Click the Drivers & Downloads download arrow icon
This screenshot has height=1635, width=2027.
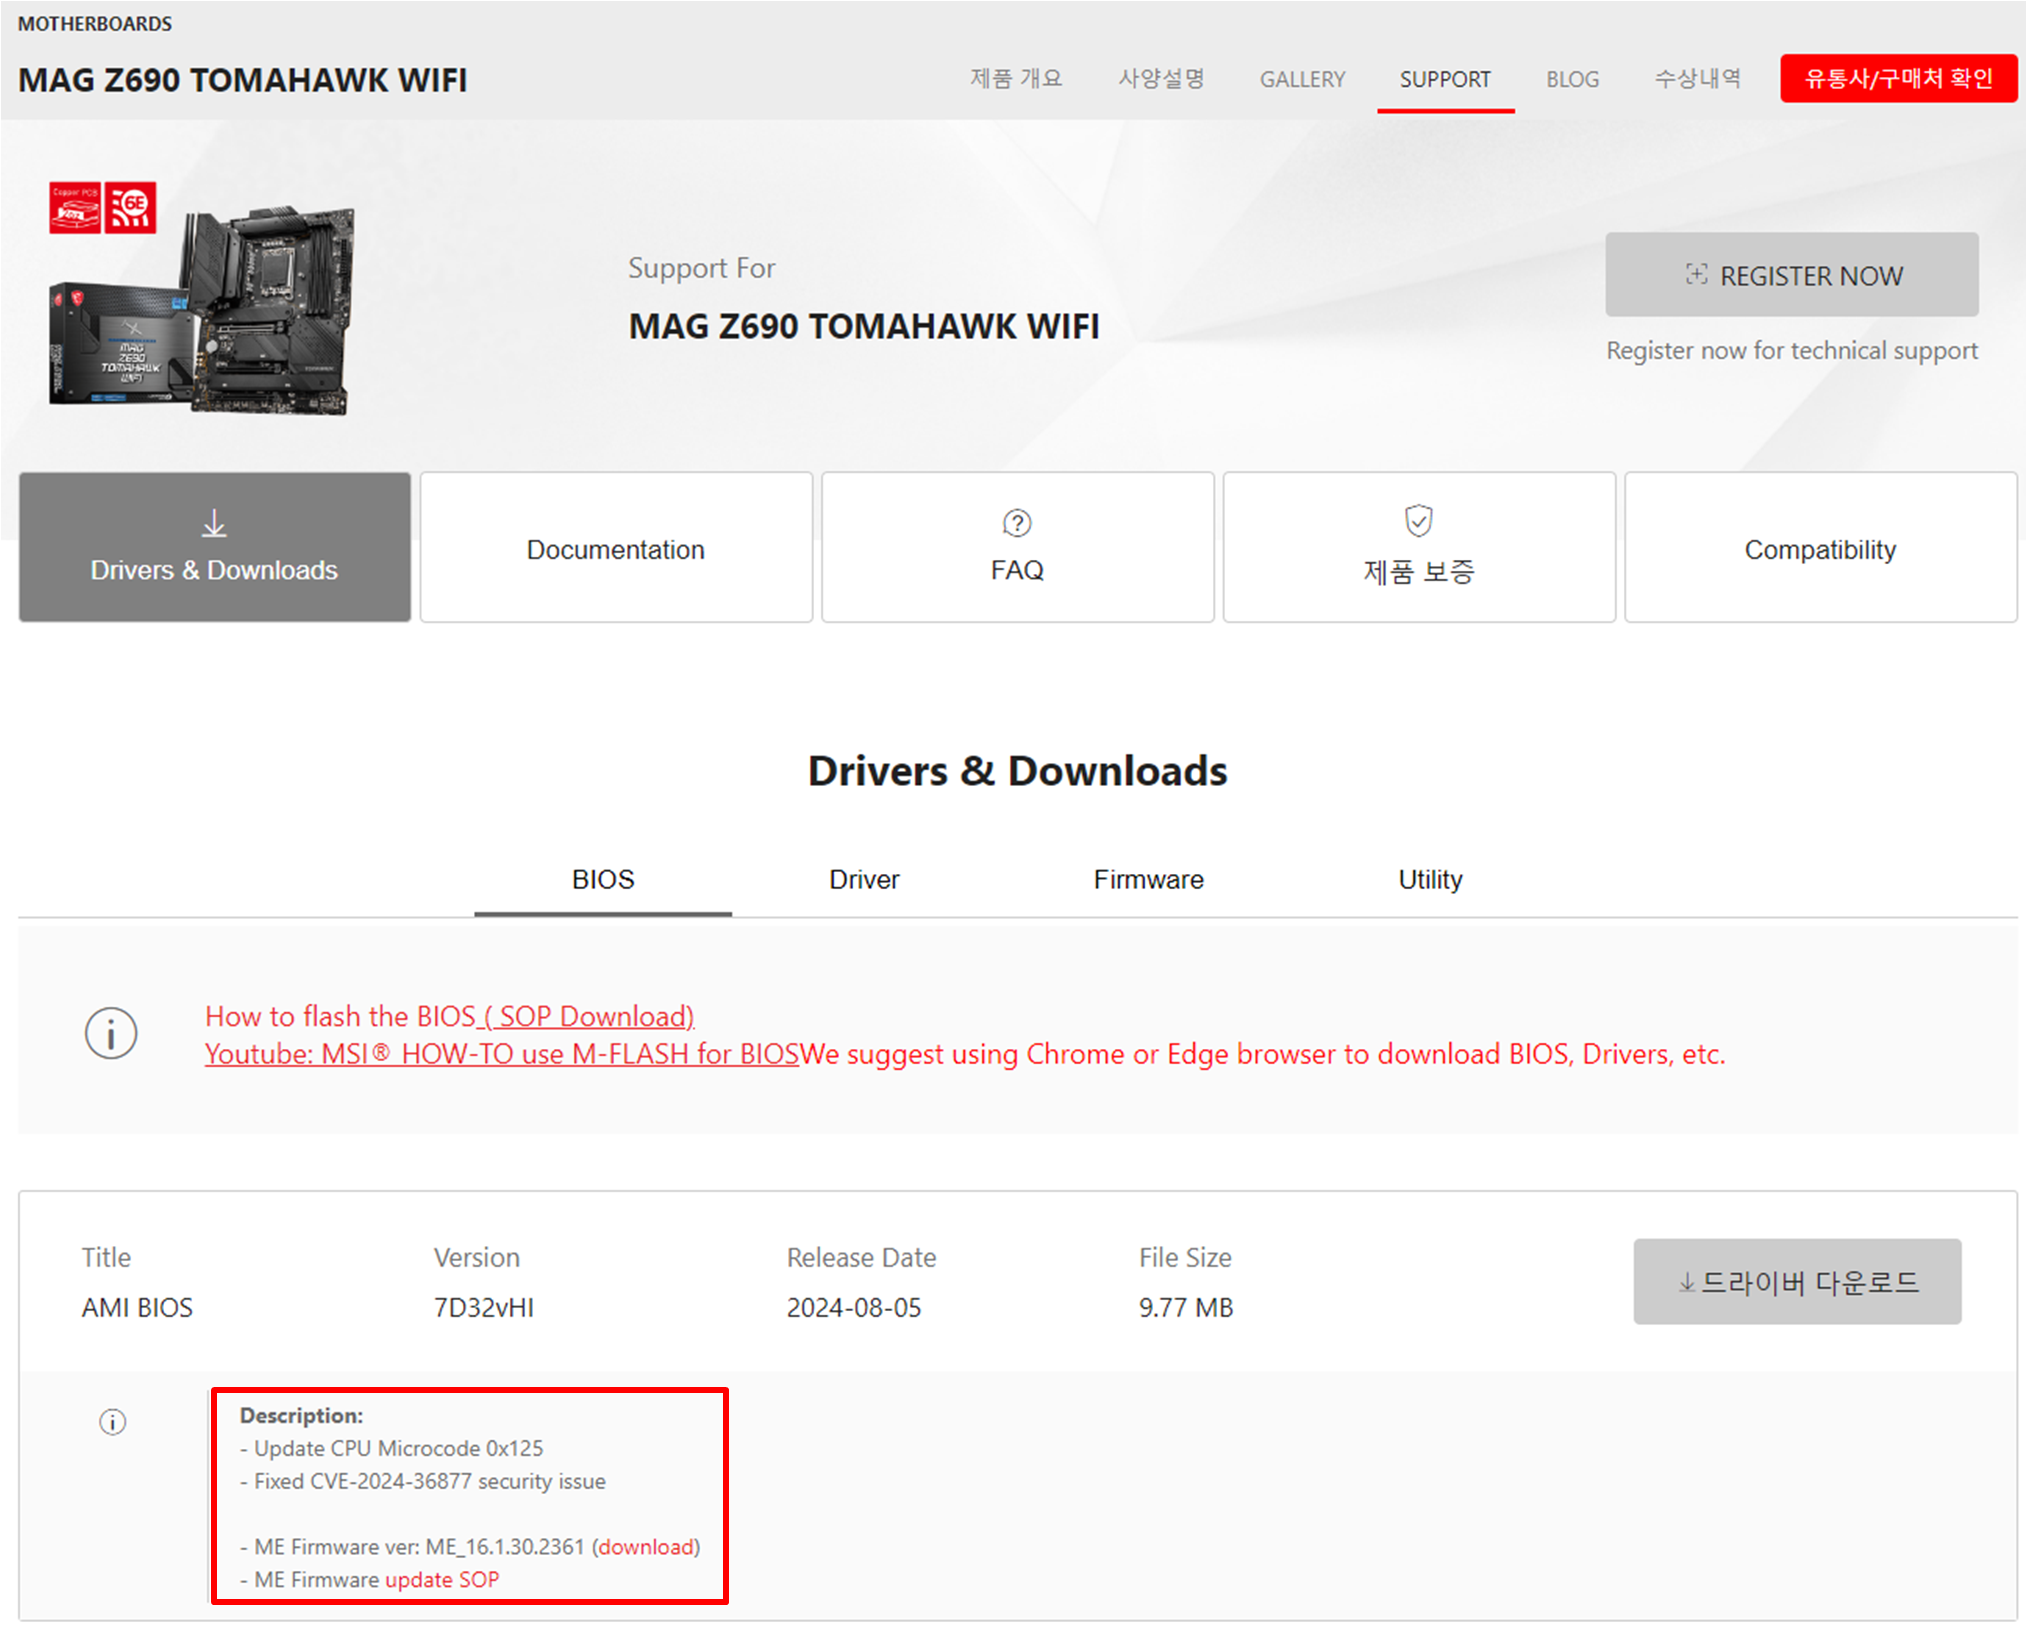coord(214,523)
